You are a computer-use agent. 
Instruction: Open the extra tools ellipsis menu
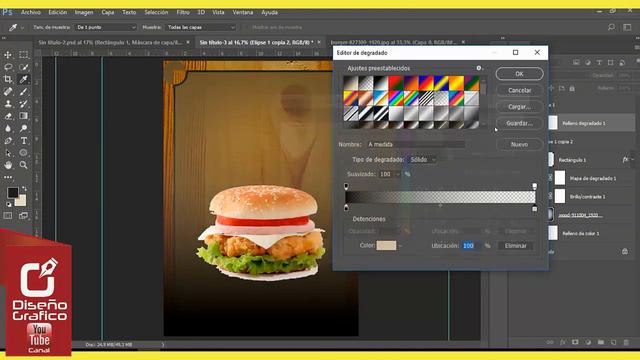pos(8,178)
